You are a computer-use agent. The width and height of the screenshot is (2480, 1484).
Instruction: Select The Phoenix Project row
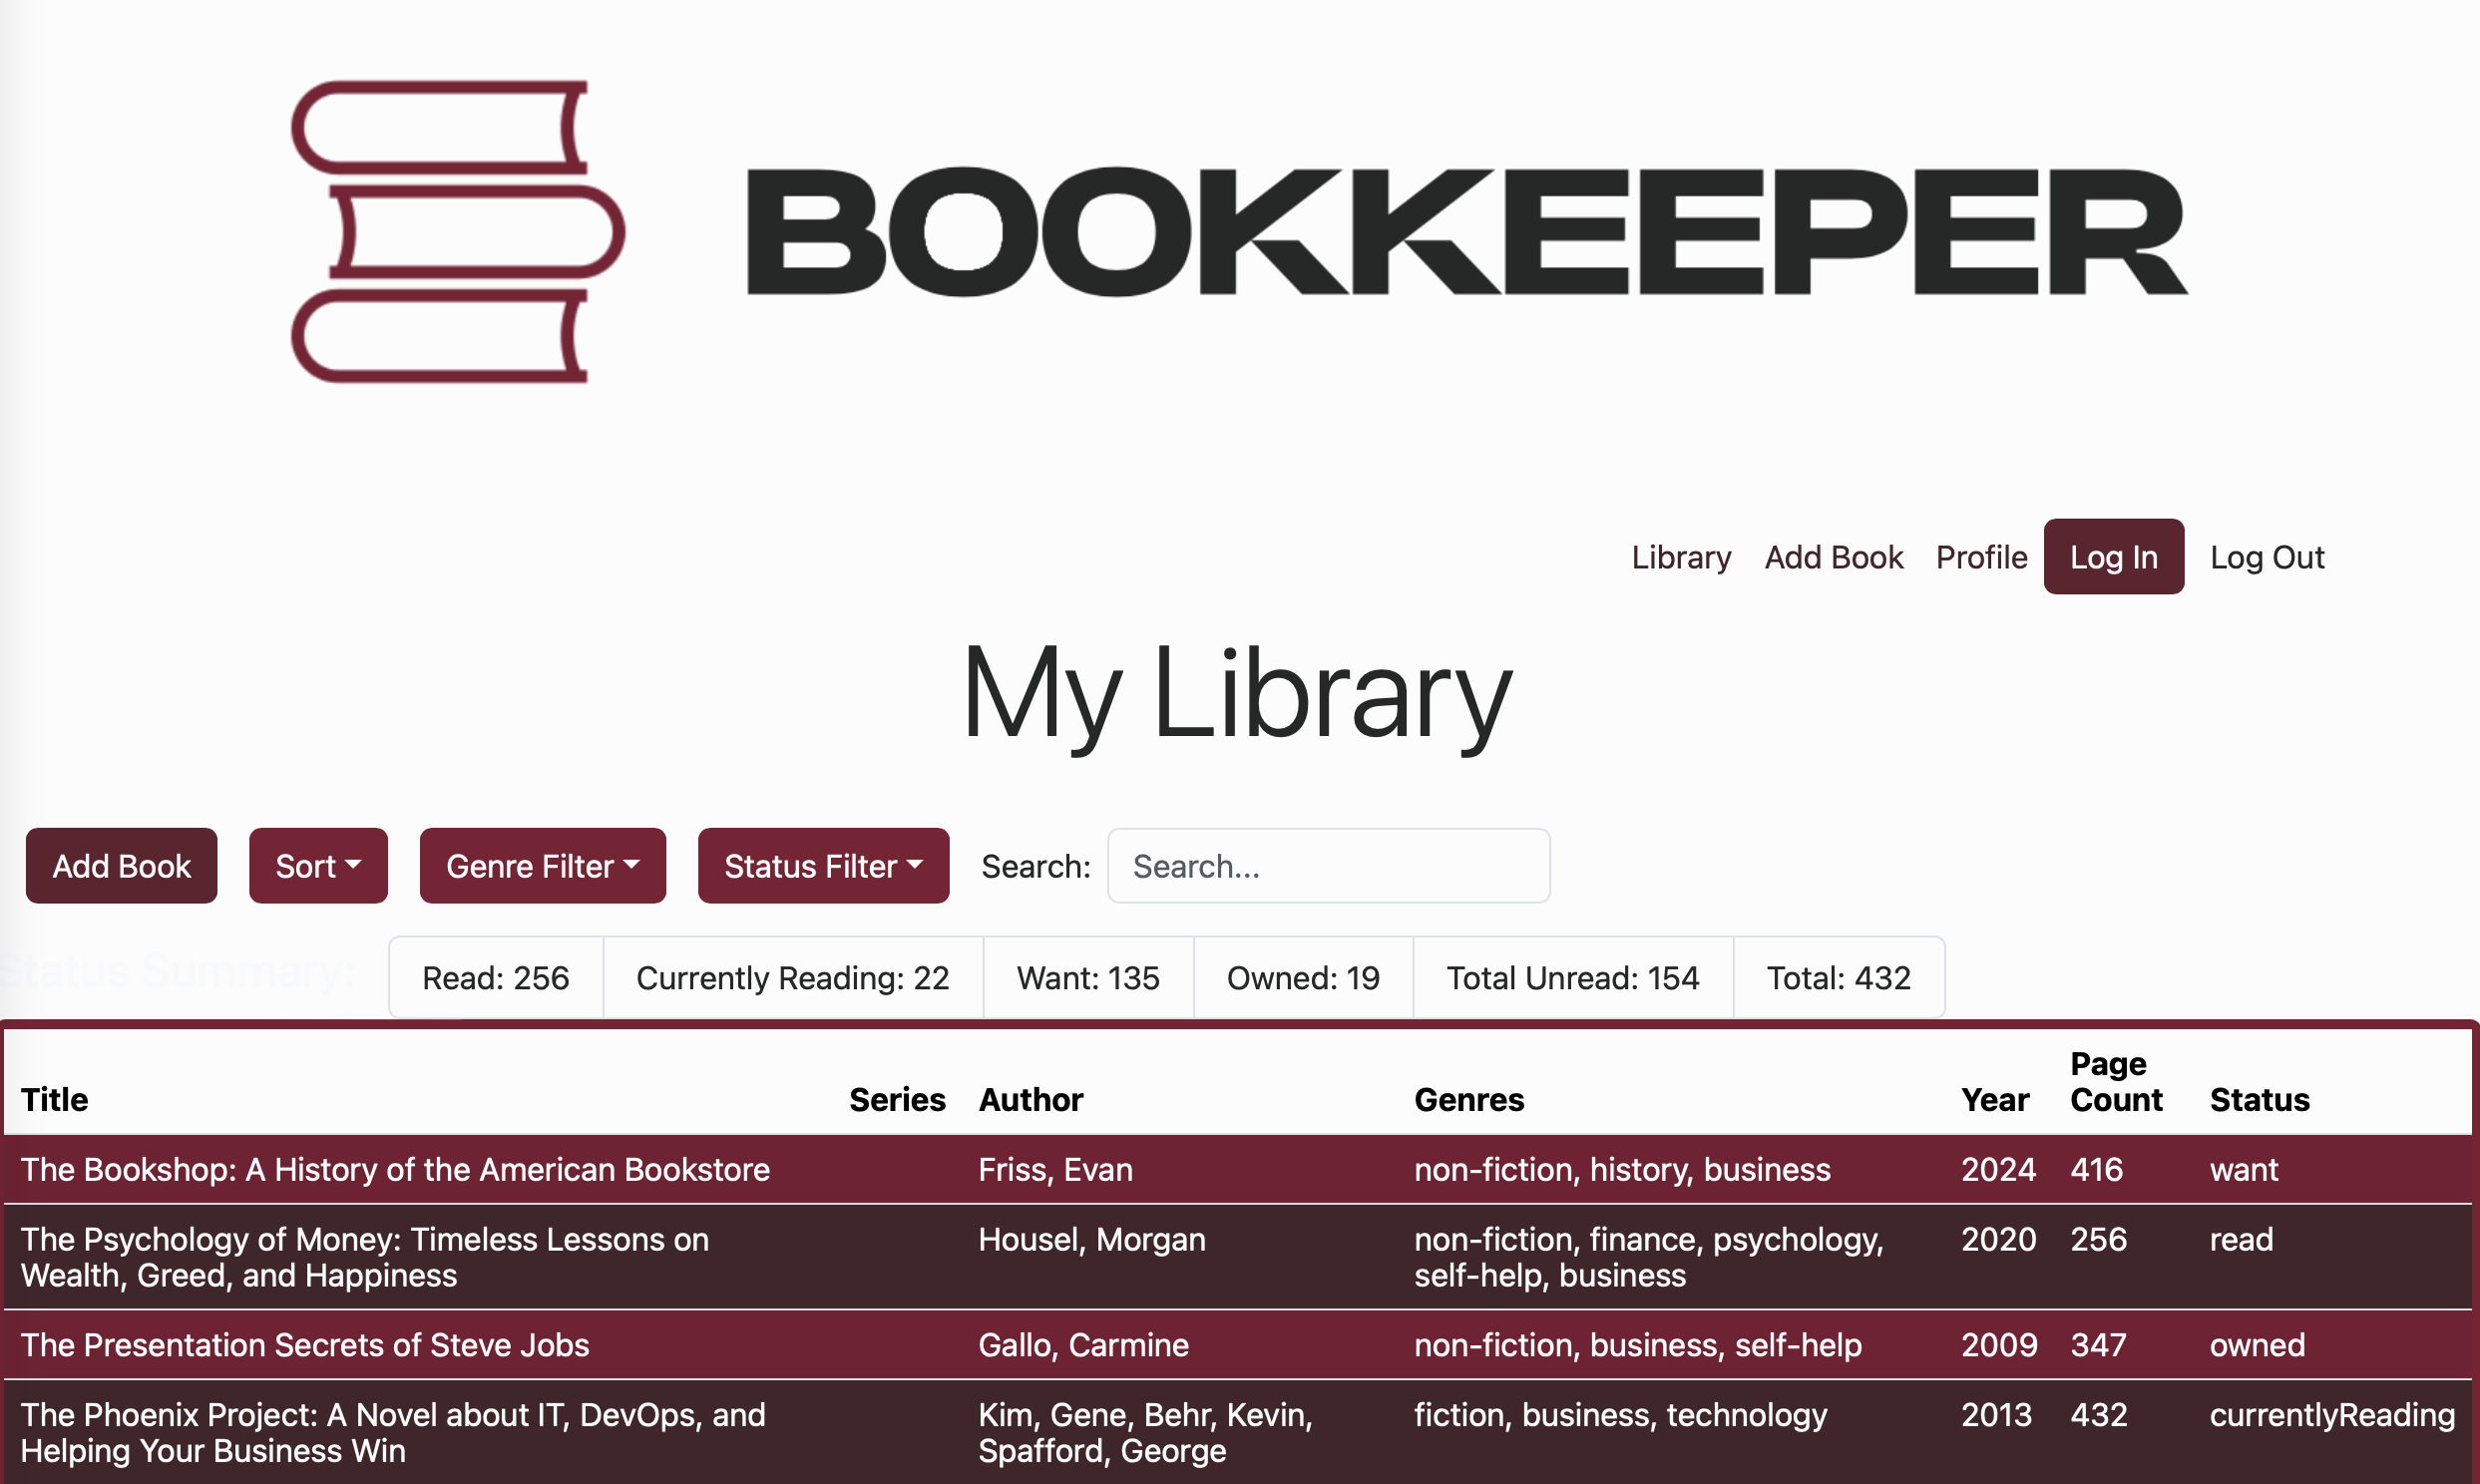coord(394,1432)
